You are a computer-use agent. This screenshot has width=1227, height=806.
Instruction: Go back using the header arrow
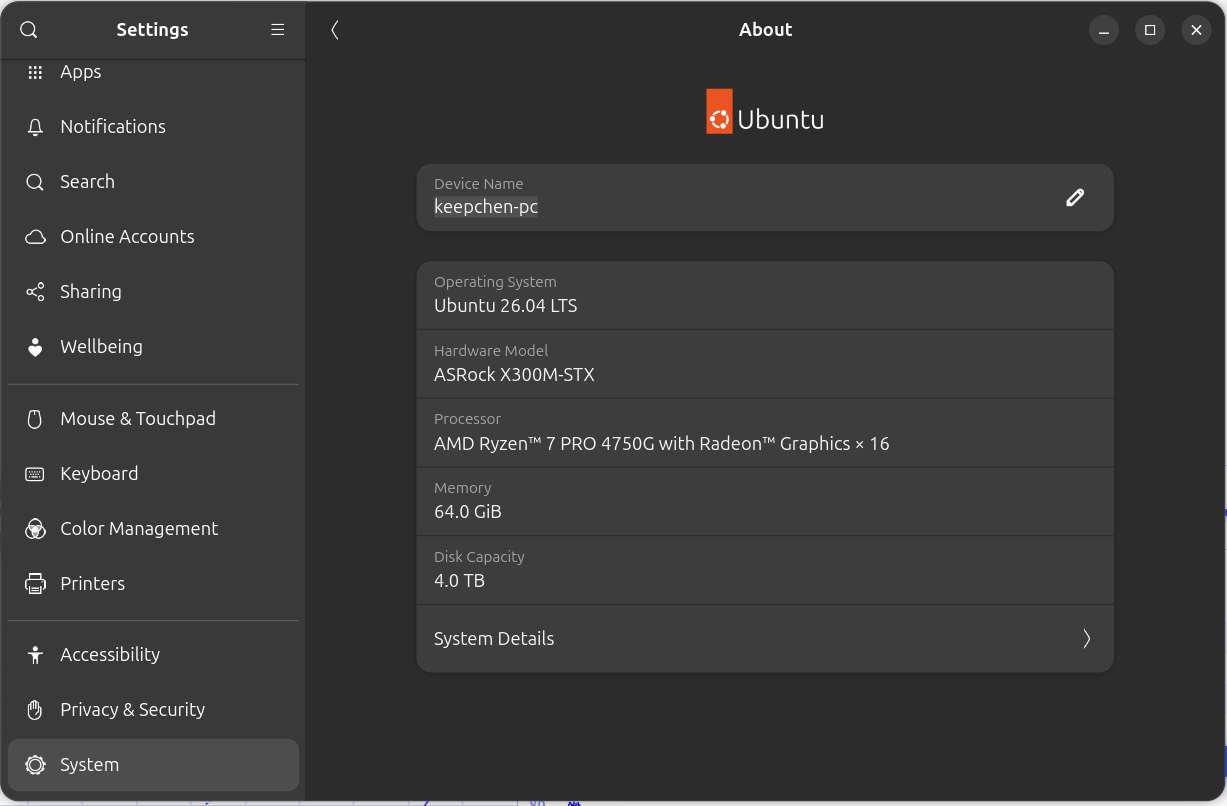pyautogui.click(x=335, y=30)
